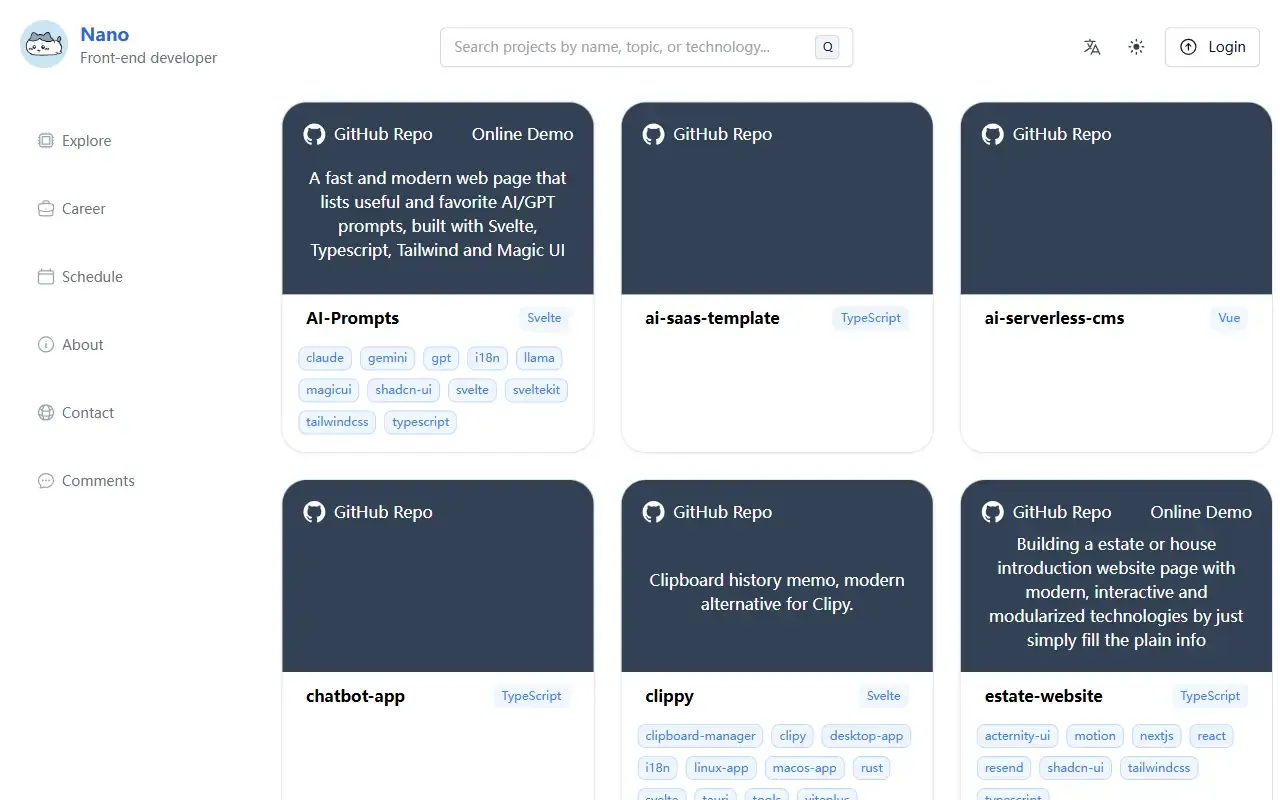Open GitHub Repo for ai-saas-template
The image size is (1280, 800).
click(707, 134)
